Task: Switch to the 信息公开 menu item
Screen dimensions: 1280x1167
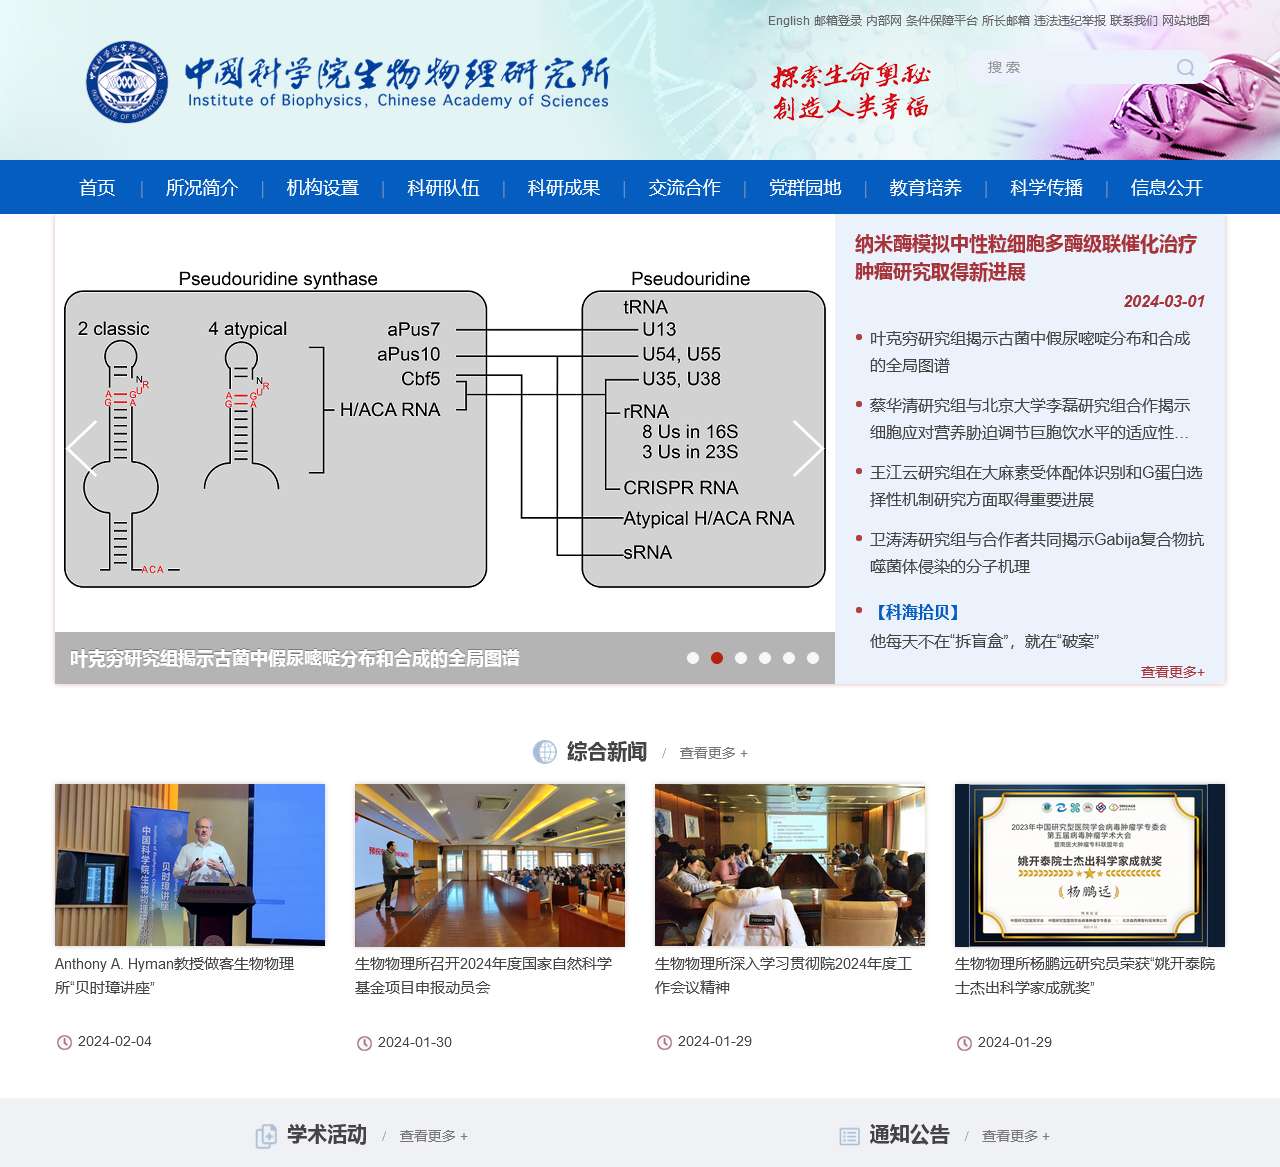Action: click(1166, 187)
